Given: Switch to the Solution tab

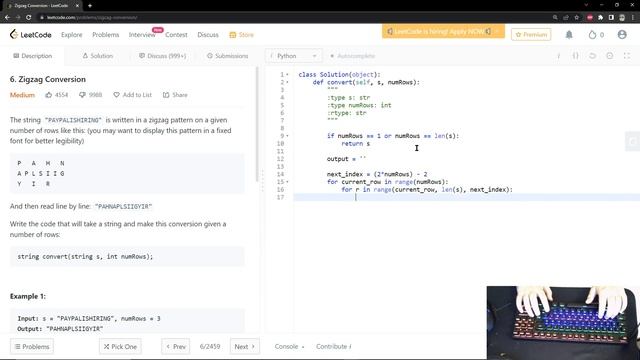Looking at the screenshot, I should pyautogui.click(x=98, y=56).
